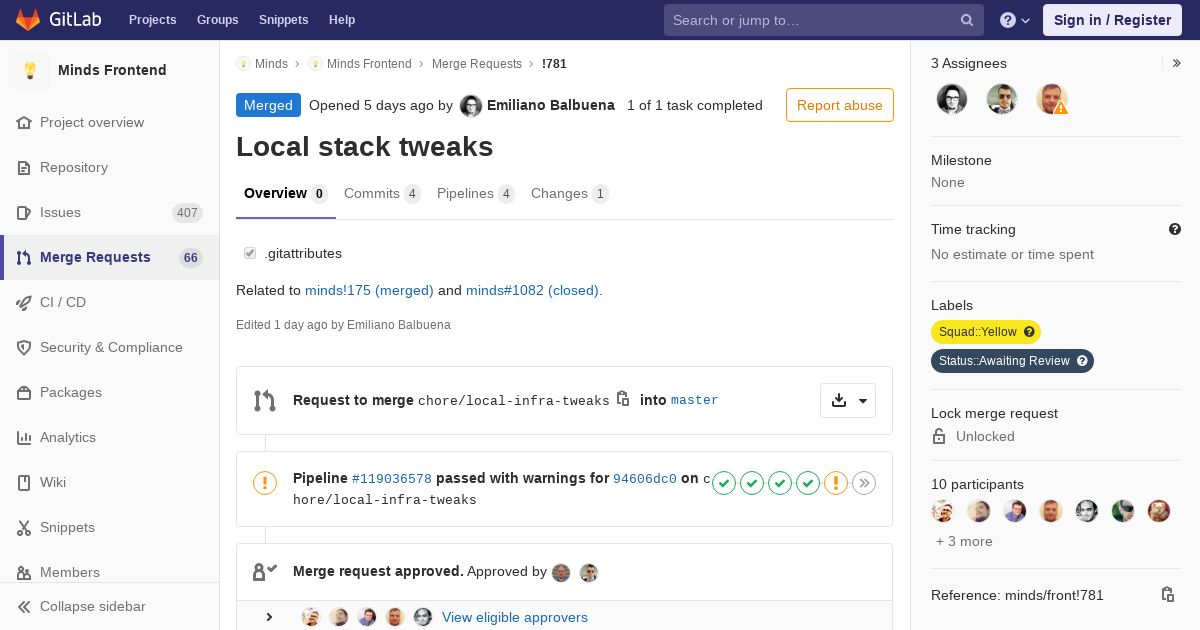The height and width of the screenshot is (630, 1200).
Task: Switch to the Changes tab
Action: click(x=570, y=194)
